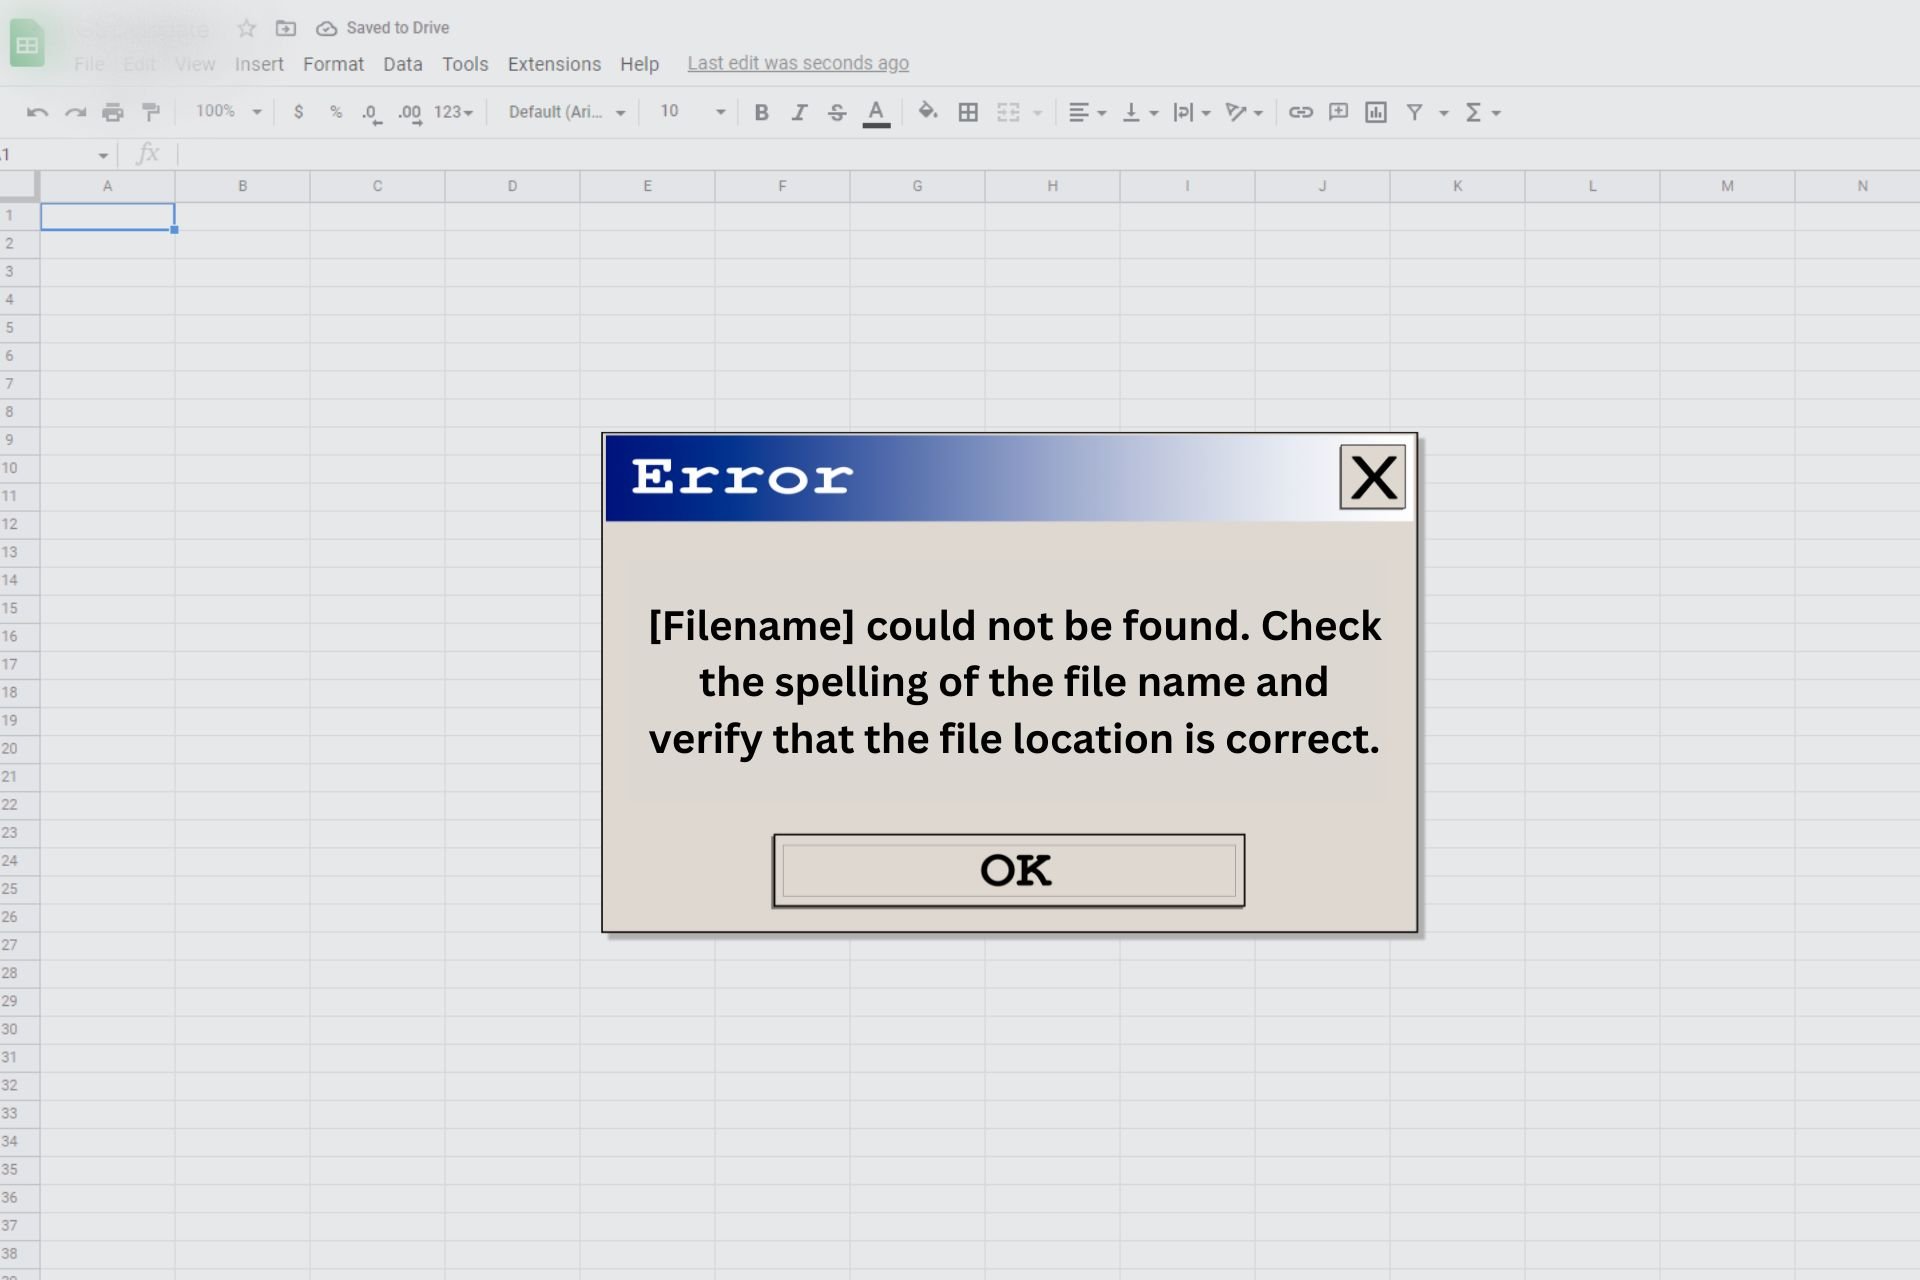Click the Redo arrow icon
The image size is (1920, 1280).
(x=75, y=112)
